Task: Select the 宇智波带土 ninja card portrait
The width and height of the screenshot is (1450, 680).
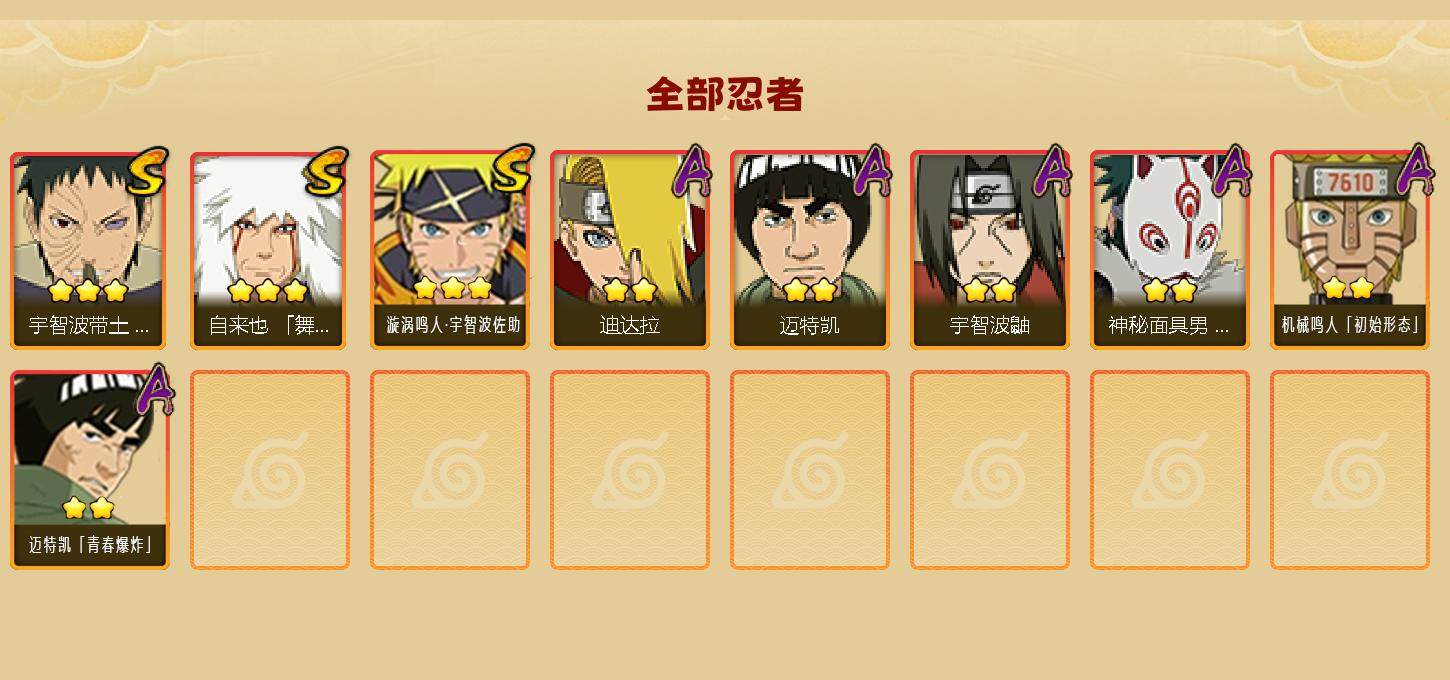Action: (x=90, y=250)
